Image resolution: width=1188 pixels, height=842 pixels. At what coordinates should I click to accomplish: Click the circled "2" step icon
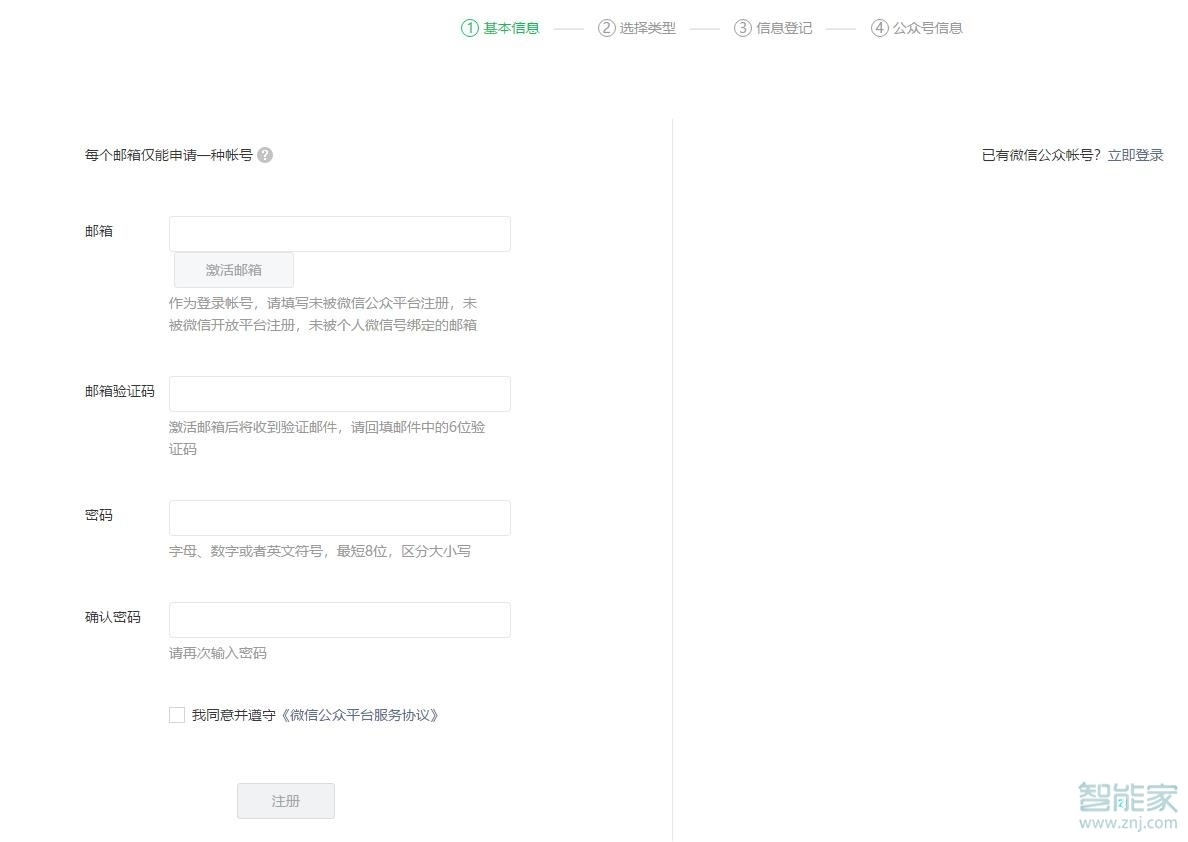pyautogui.click(x=607, y=28)
